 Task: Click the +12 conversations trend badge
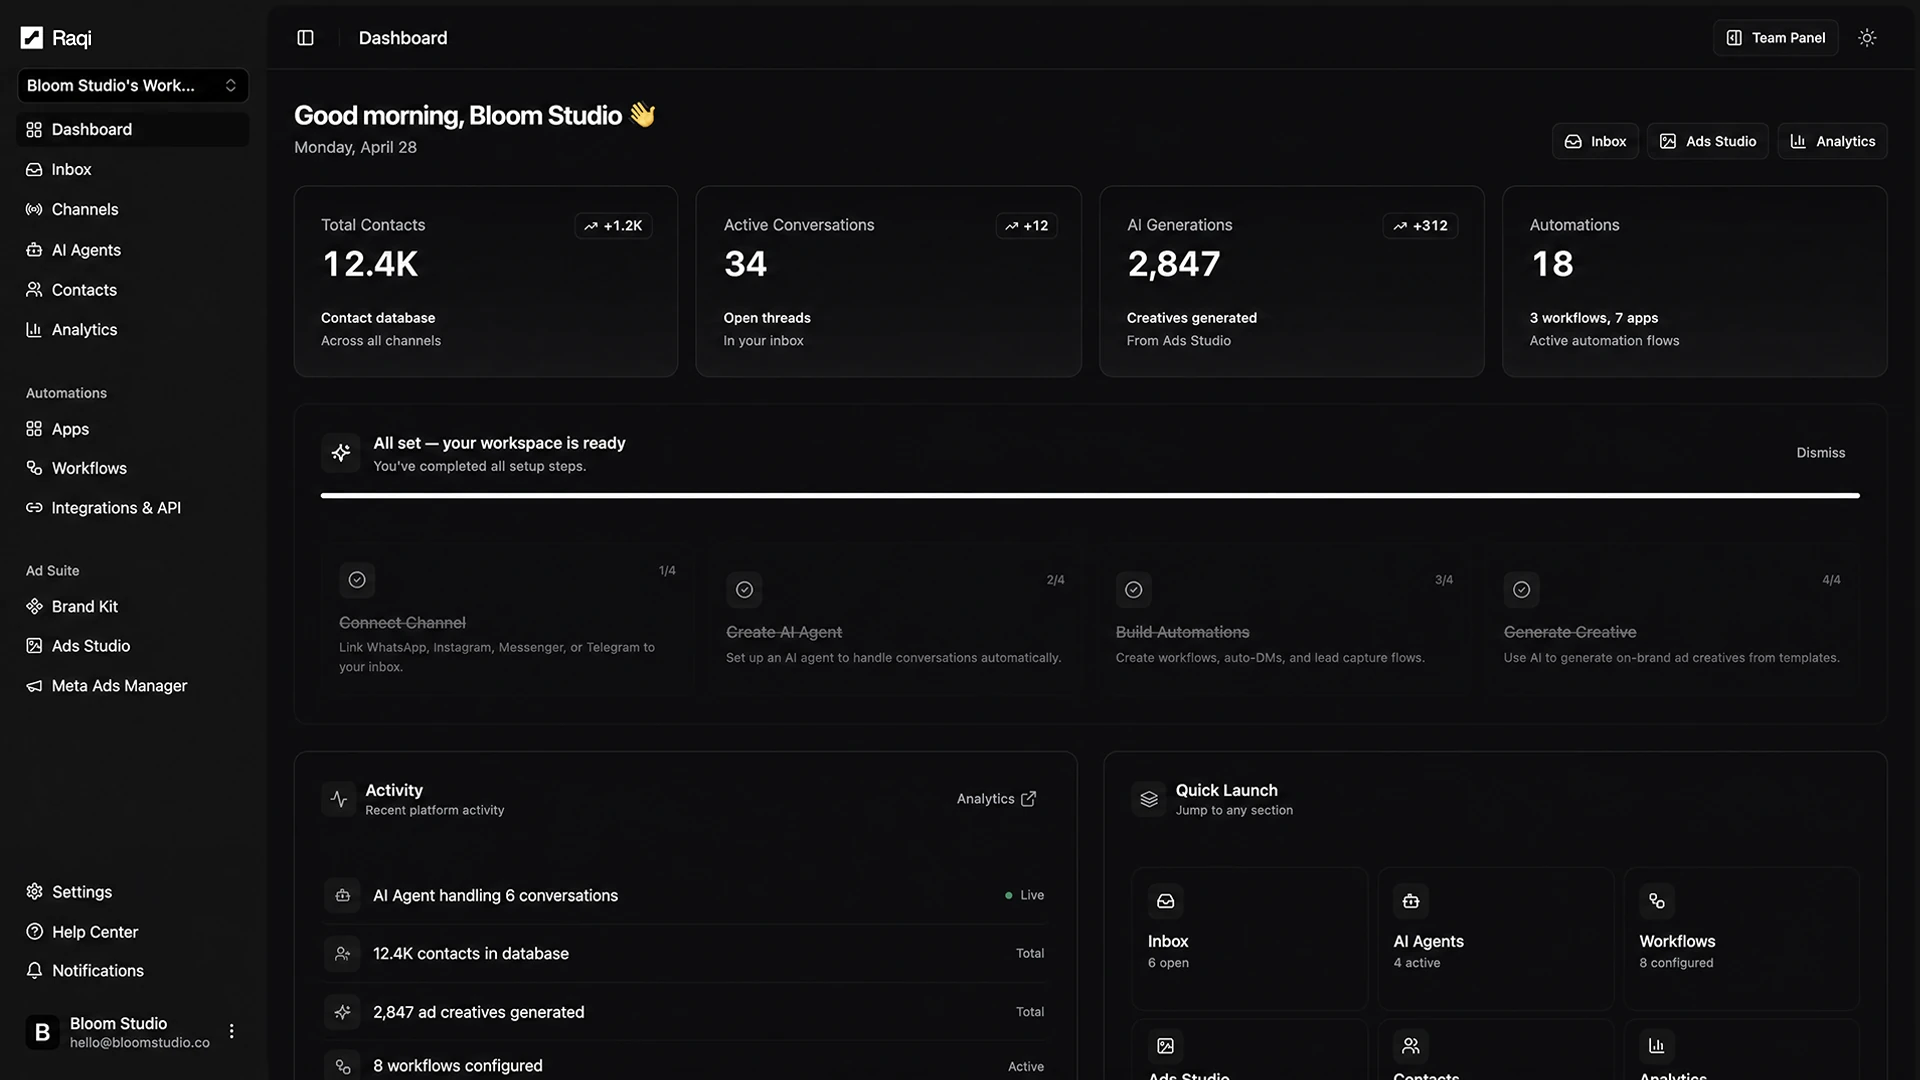pos(1026,226)
